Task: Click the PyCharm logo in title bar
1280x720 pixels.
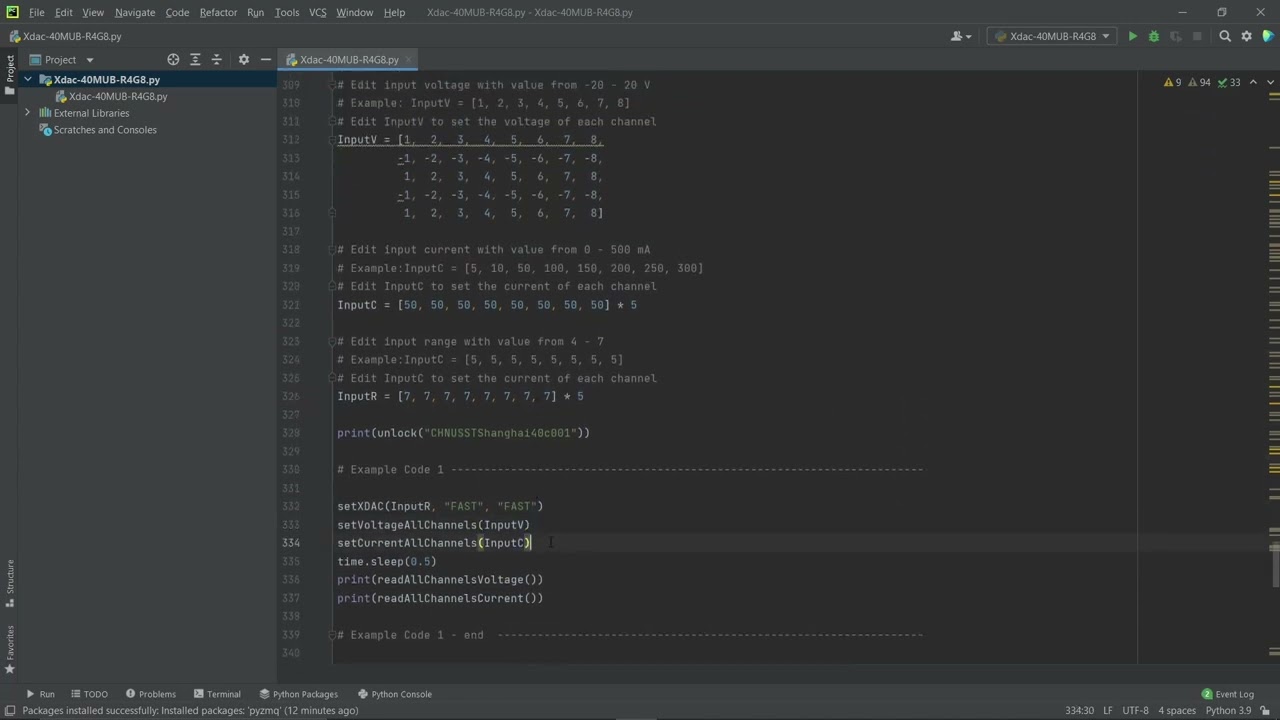Action: click(11, 12)
